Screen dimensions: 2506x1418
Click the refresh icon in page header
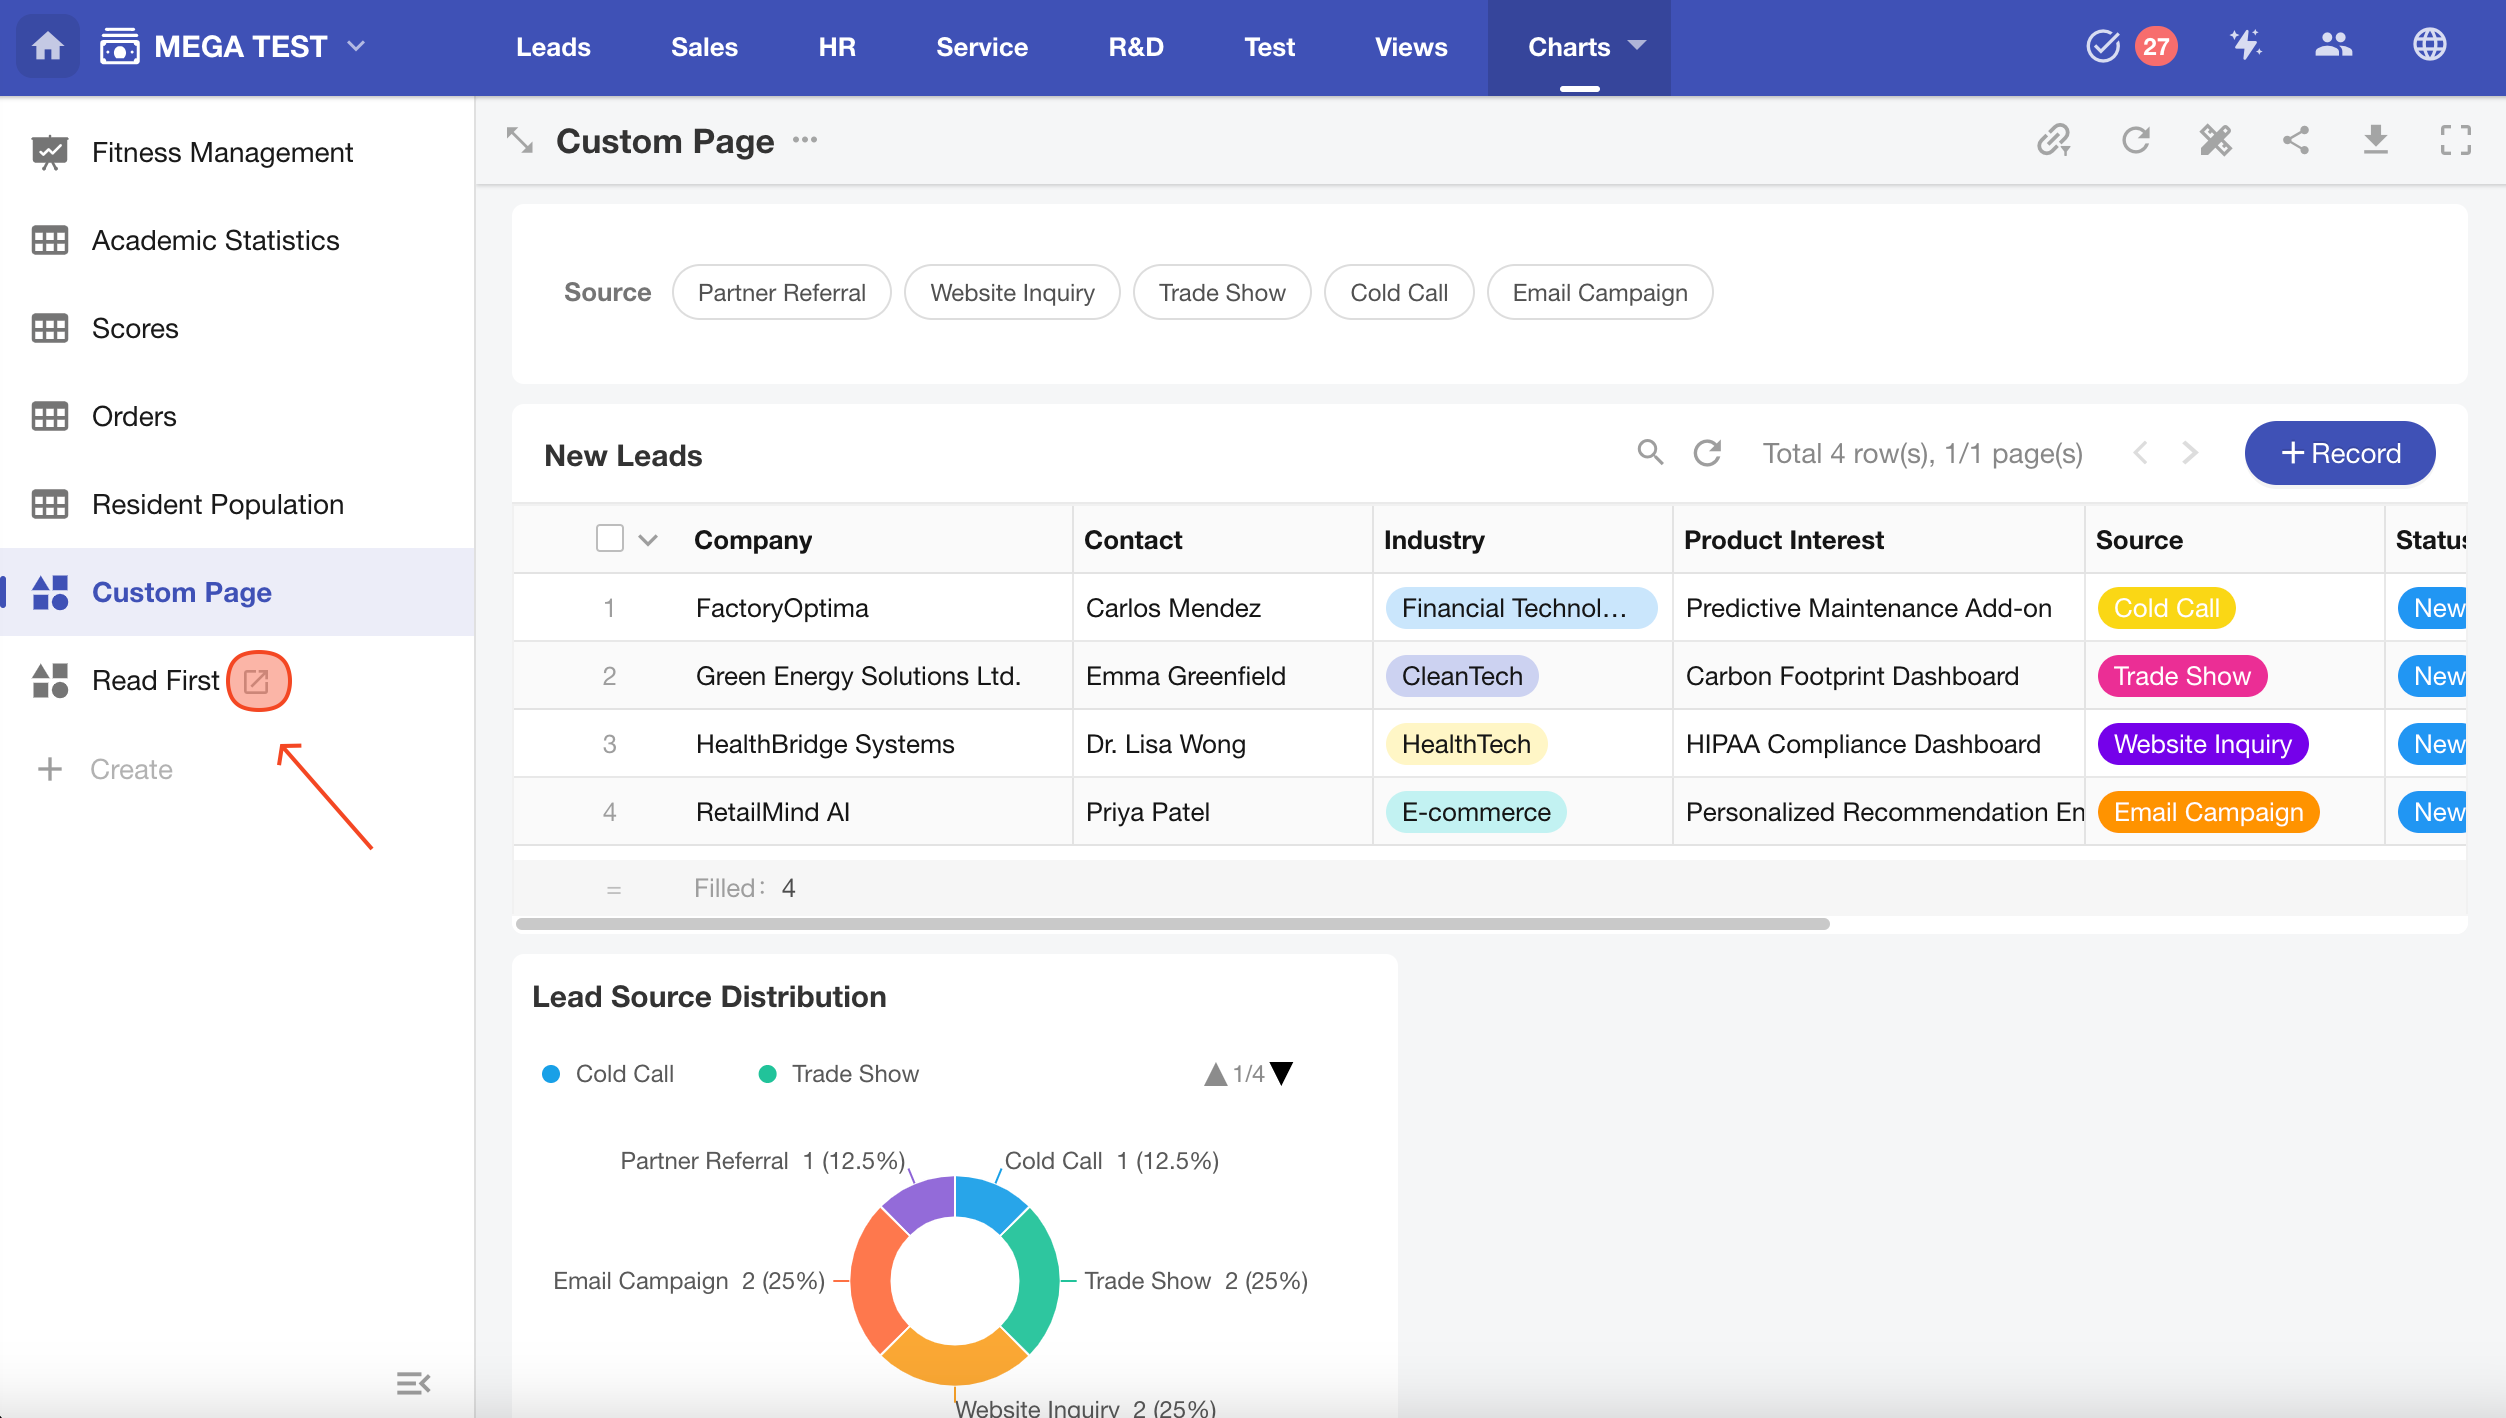coord(2135,140)
